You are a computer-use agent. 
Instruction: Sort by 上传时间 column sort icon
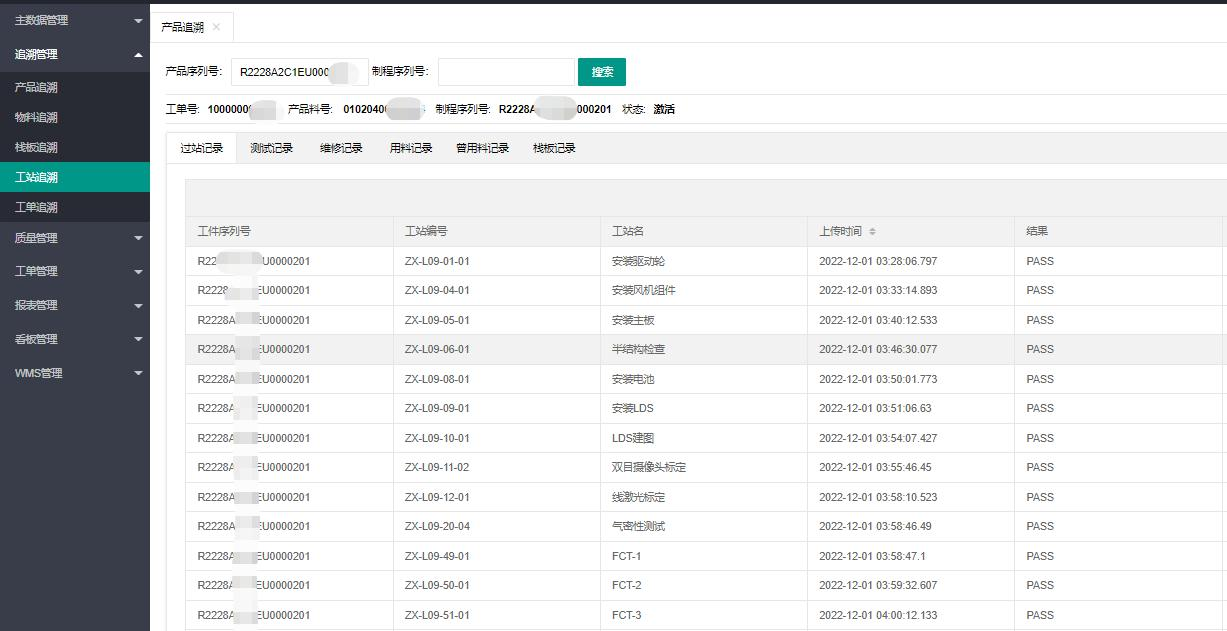[872, 232]
